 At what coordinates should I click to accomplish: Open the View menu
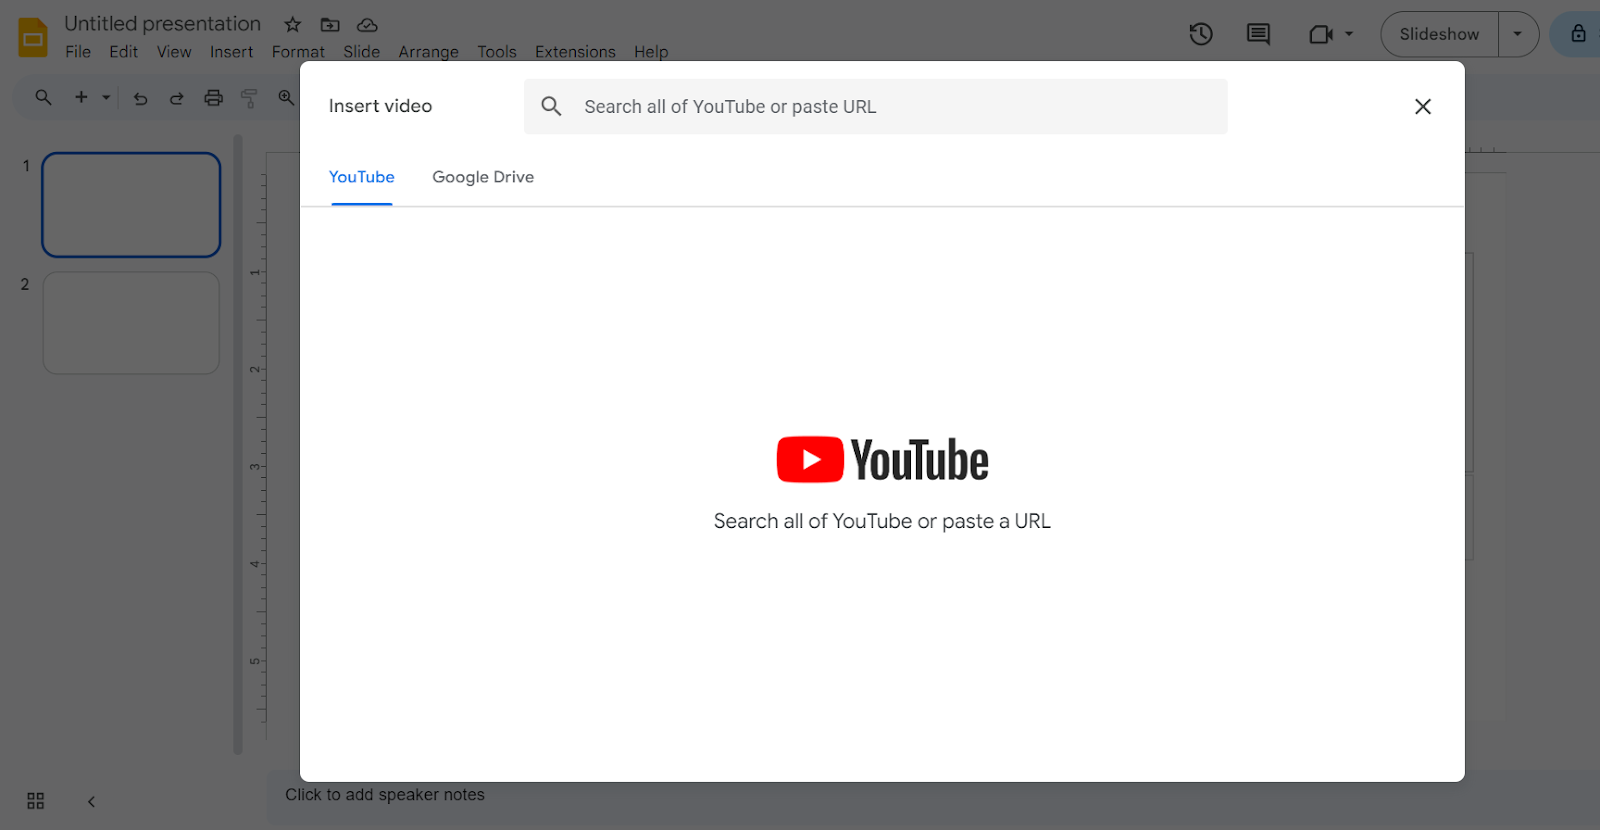(174, 52)
